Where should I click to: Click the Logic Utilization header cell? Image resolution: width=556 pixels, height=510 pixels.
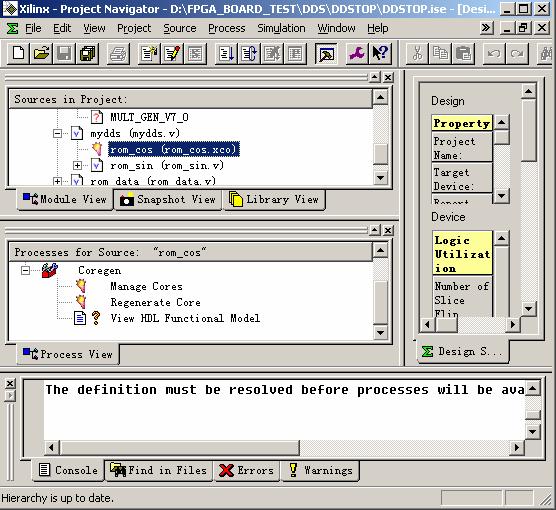pos(462,253)
